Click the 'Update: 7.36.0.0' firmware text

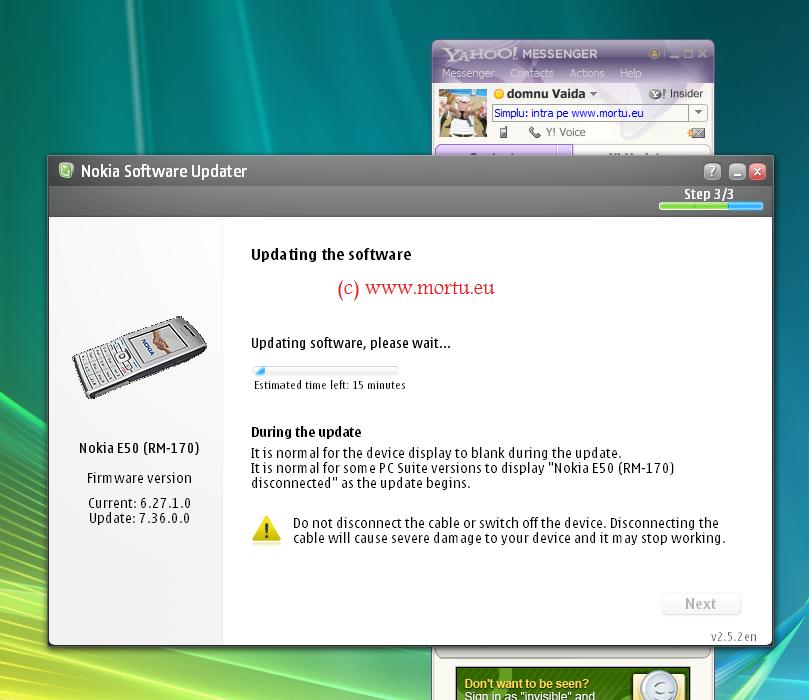pos(139,518)
